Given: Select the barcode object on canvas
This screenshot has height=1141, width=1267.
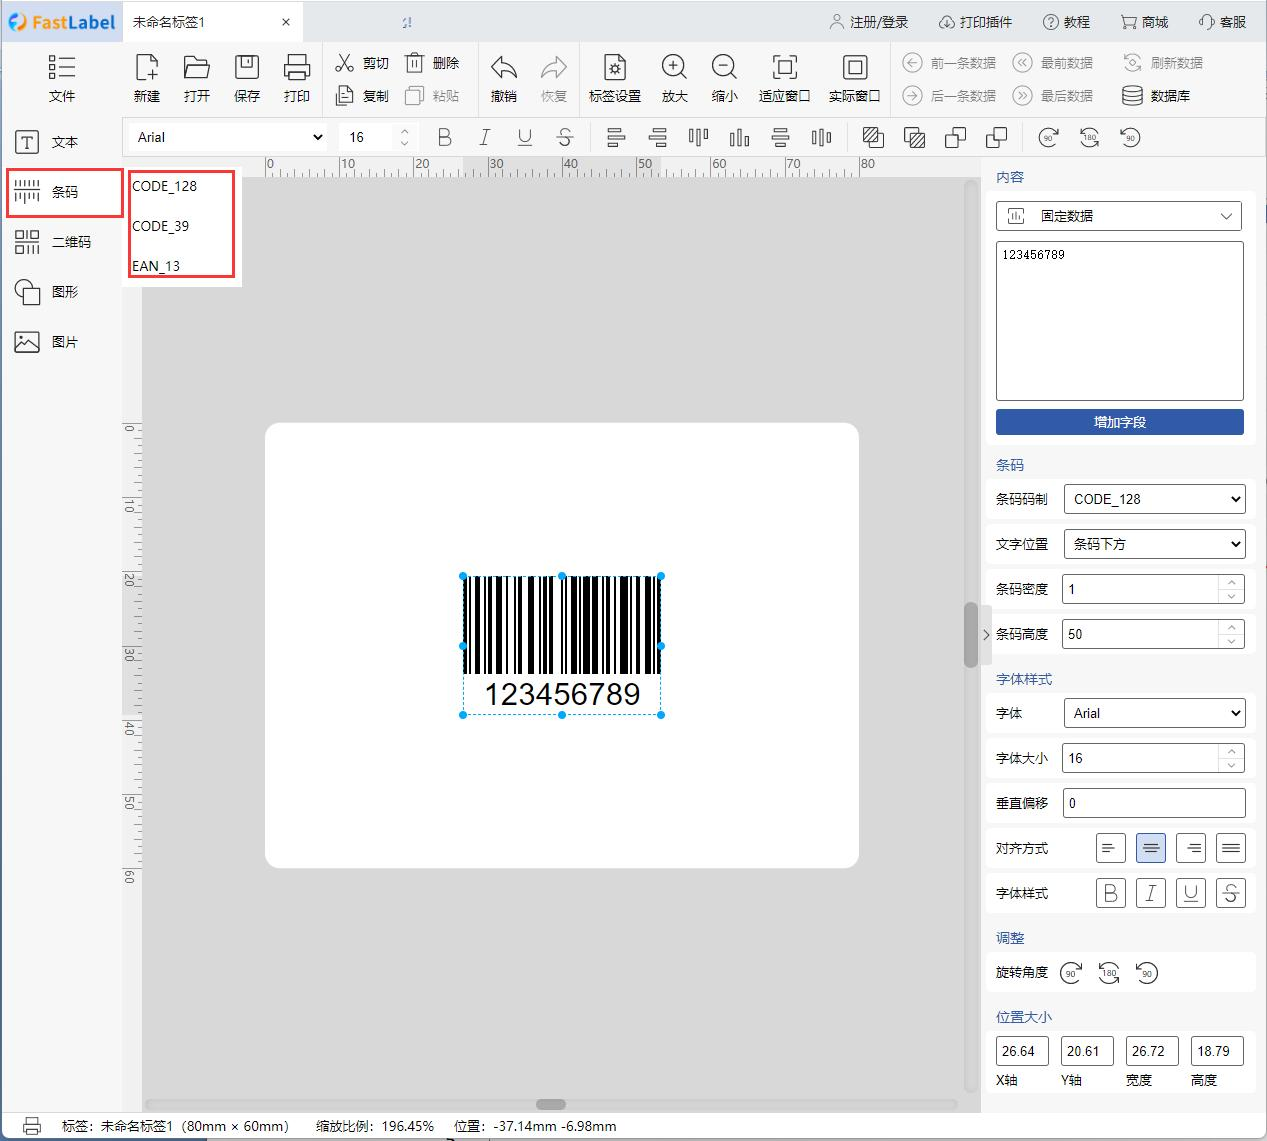Looking at the screenshot, I should 561,645.
